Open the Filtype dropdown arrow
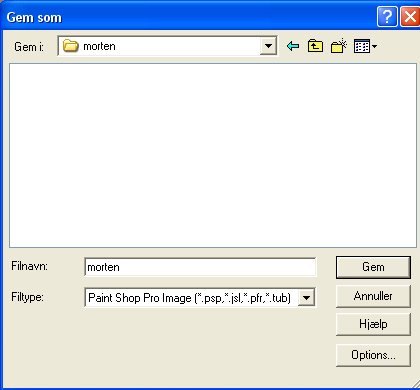The height and width of the screenshot is (390, 420). coord(306,297)
